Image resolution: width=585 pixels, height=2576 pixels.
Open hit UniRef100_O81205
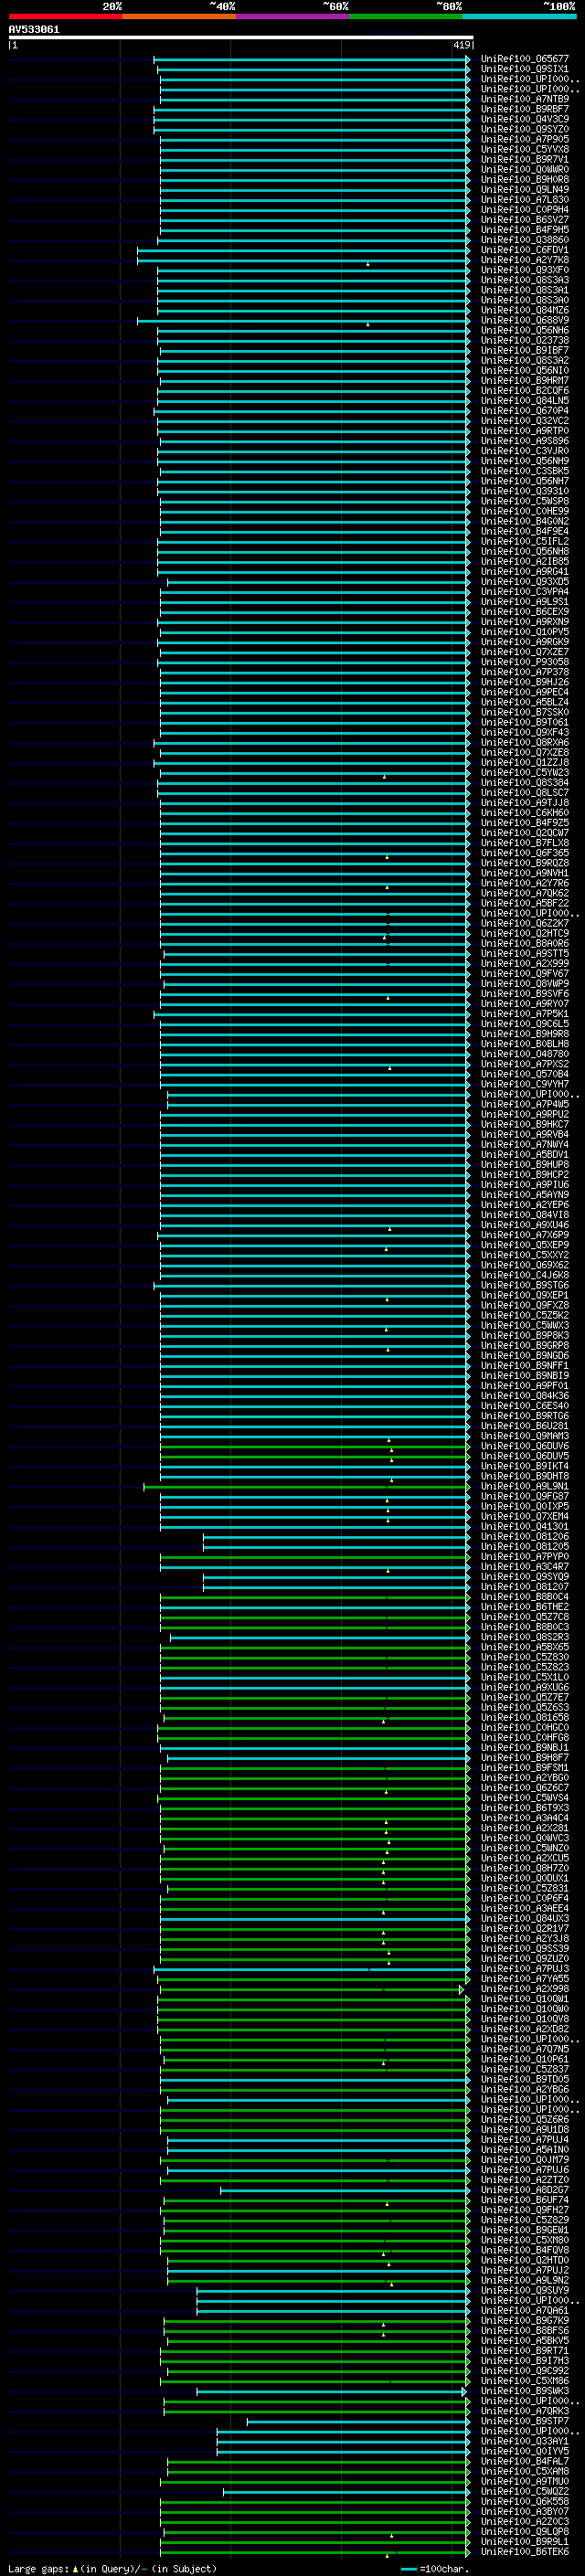(x=525, y=1546)
